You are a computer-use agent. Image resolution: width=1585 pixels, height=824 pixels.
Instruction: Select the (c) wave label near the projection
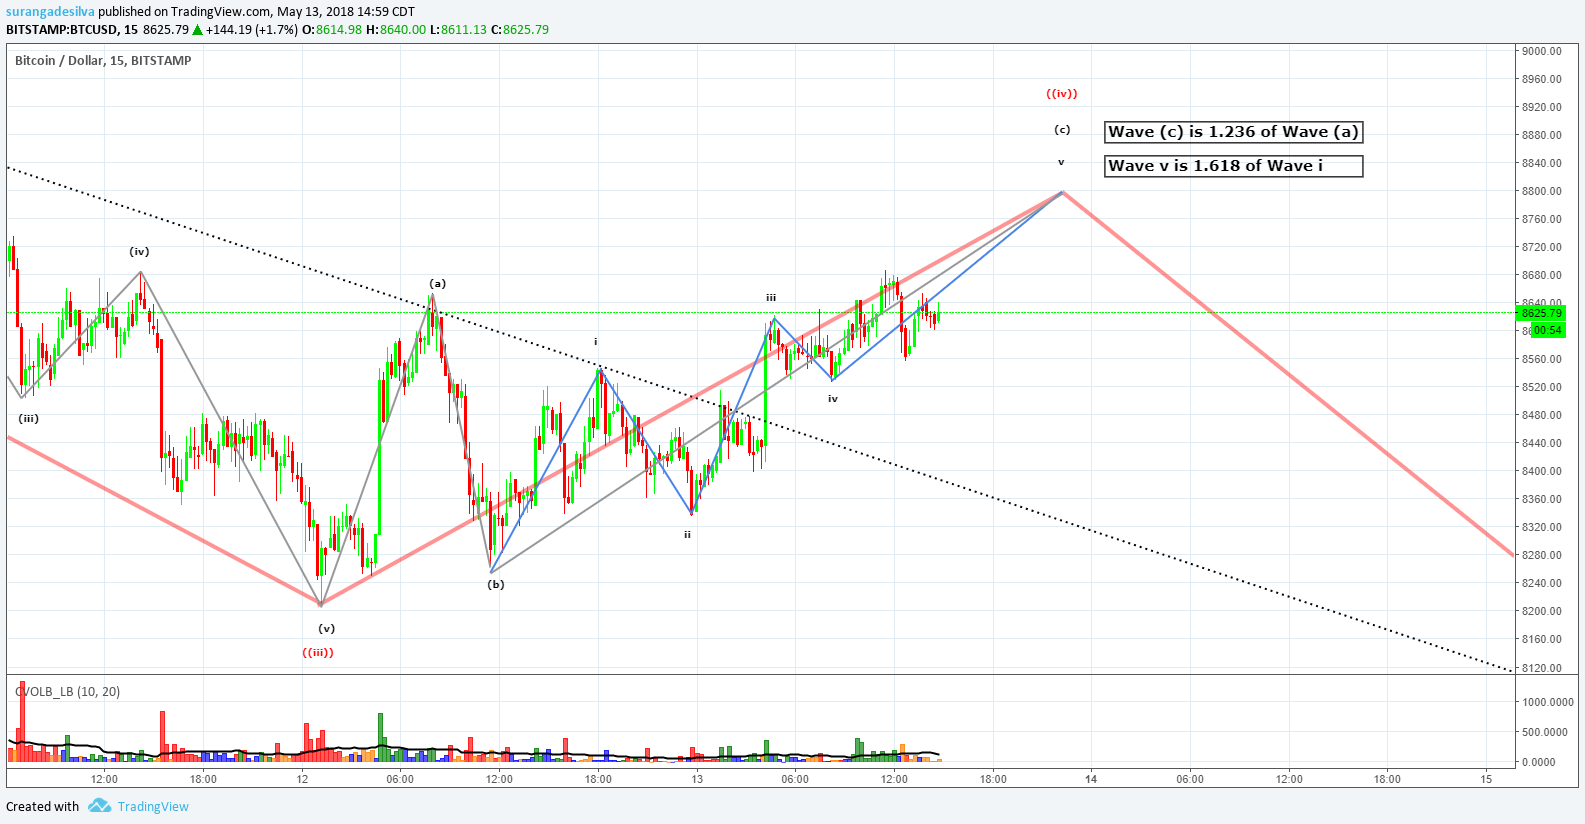(1062, 130)
